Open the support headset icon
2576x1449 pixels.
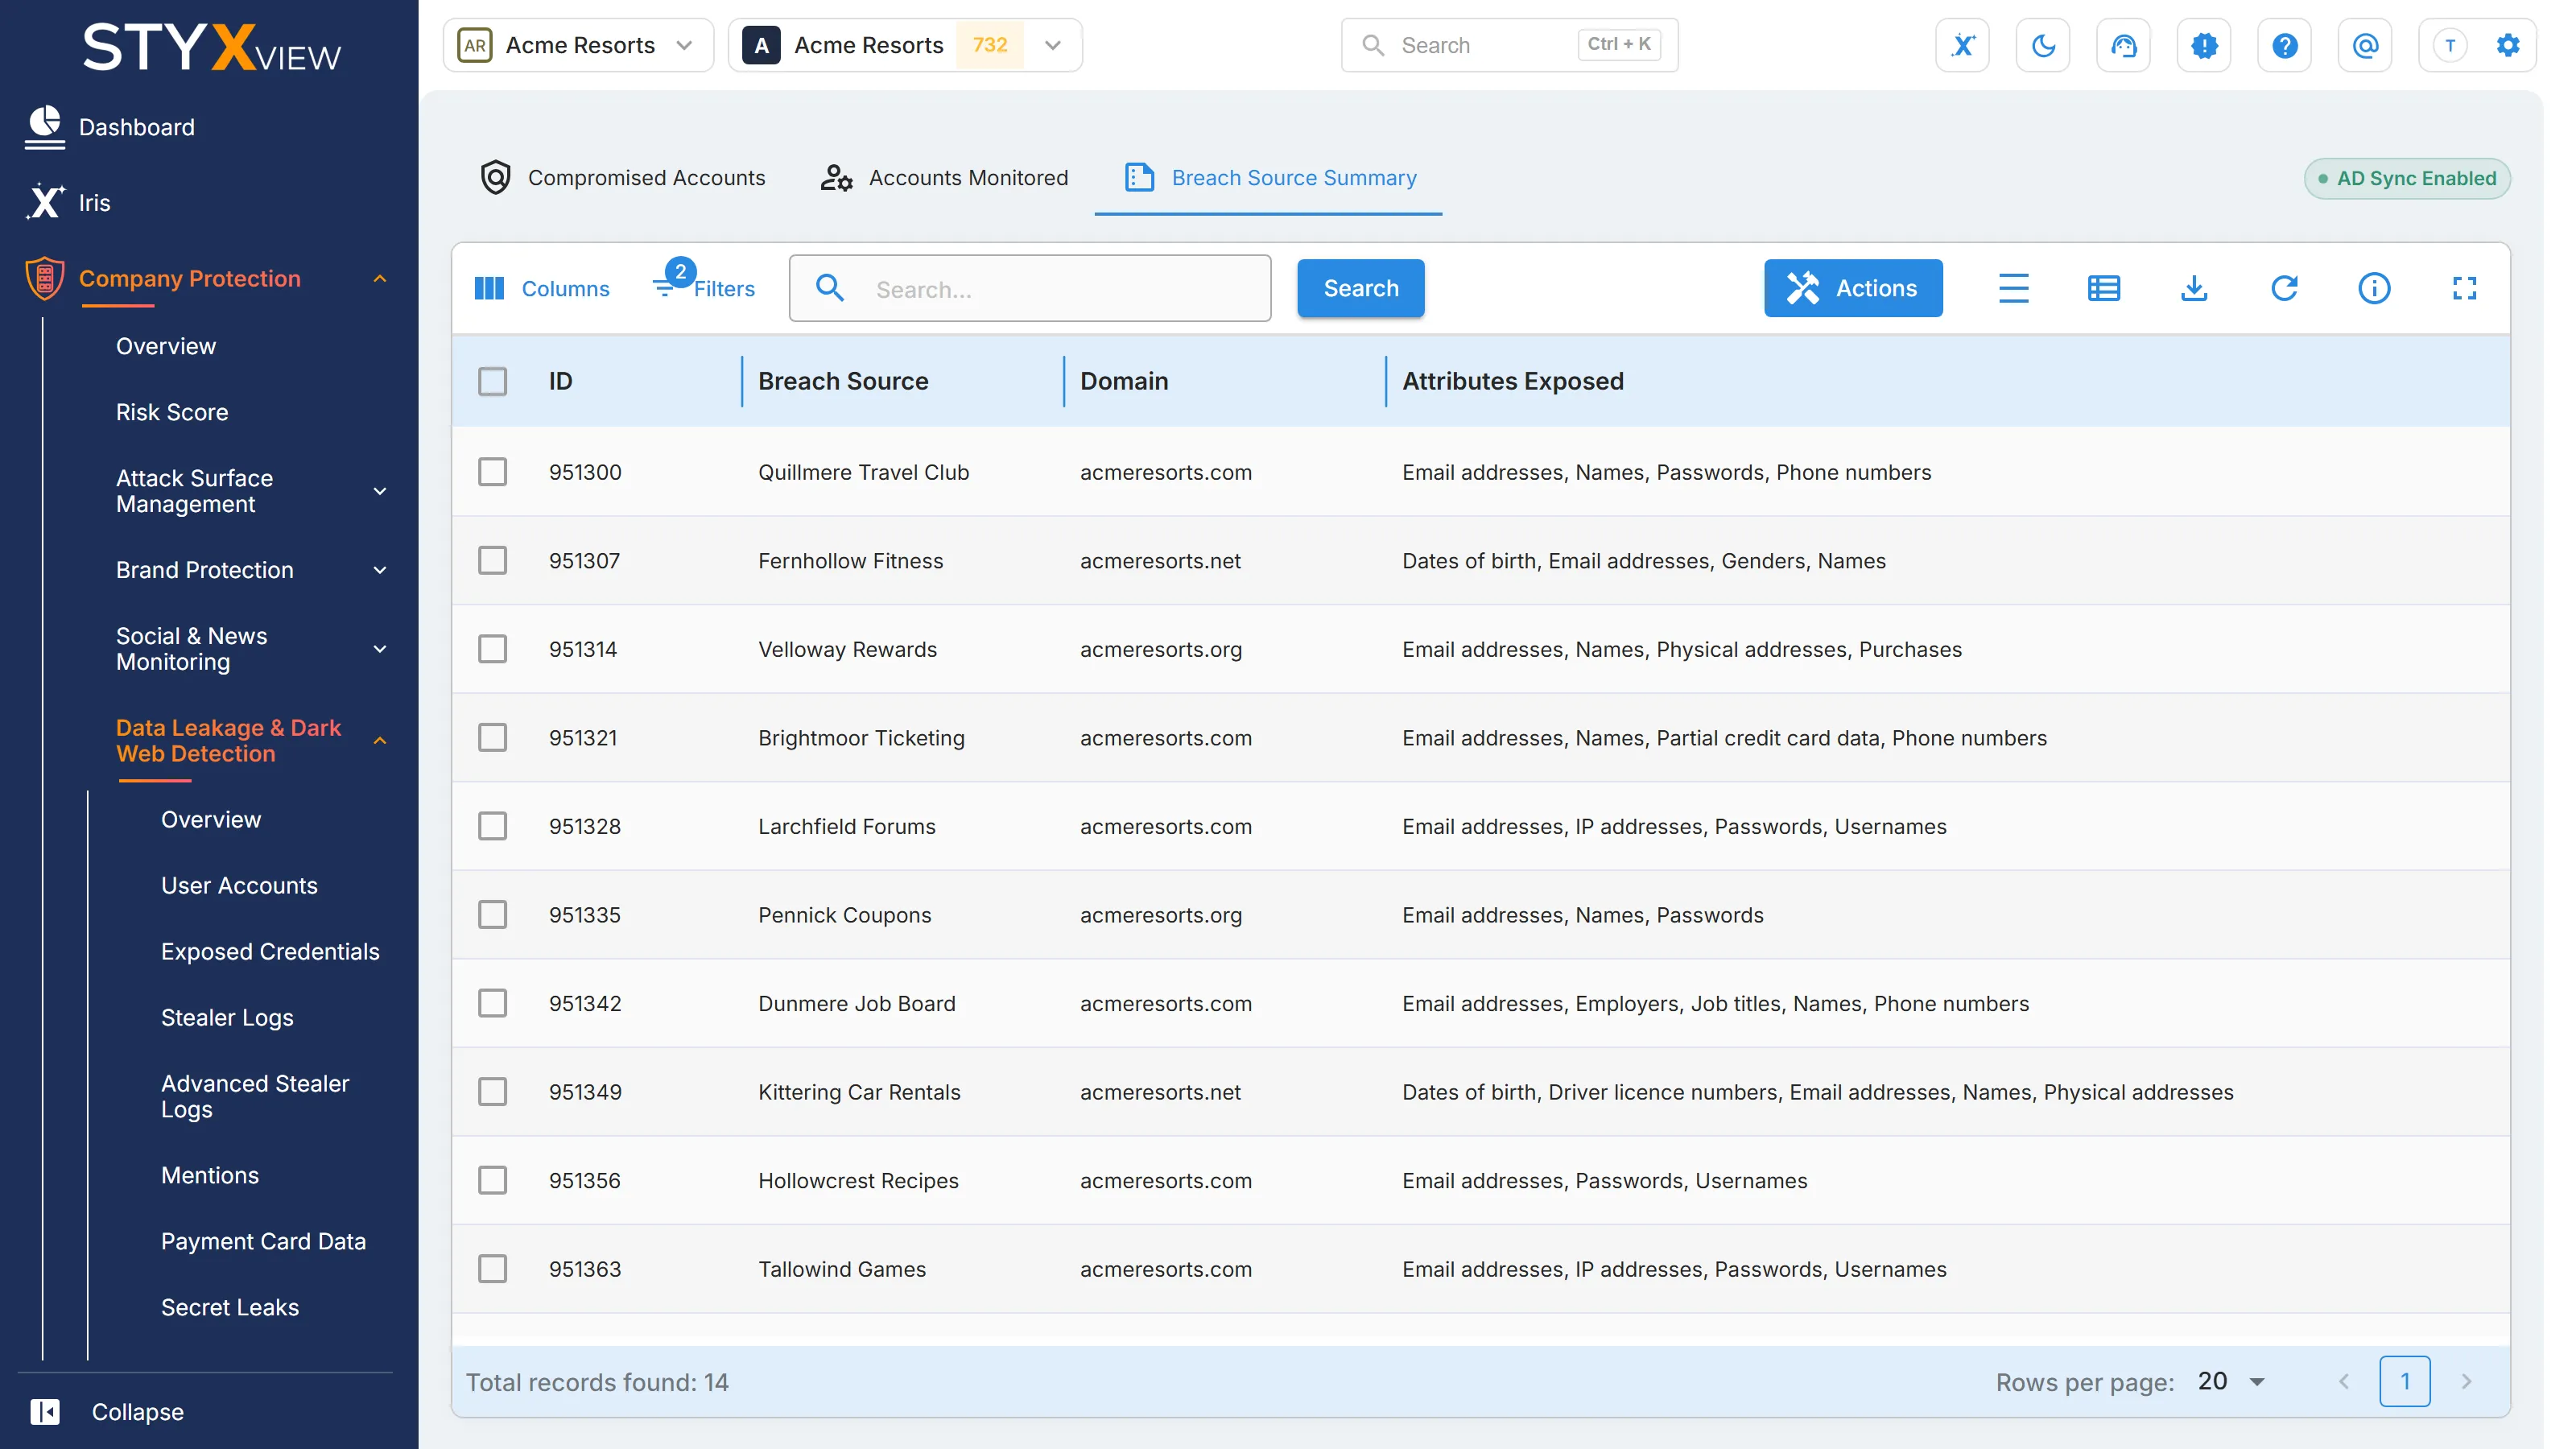[x=2123, y=45]
